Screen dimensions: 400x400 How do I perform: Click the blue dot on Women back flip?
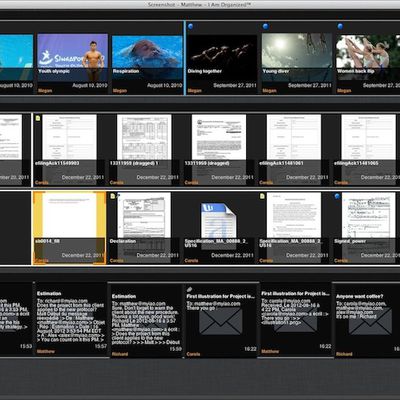(340, 26)
